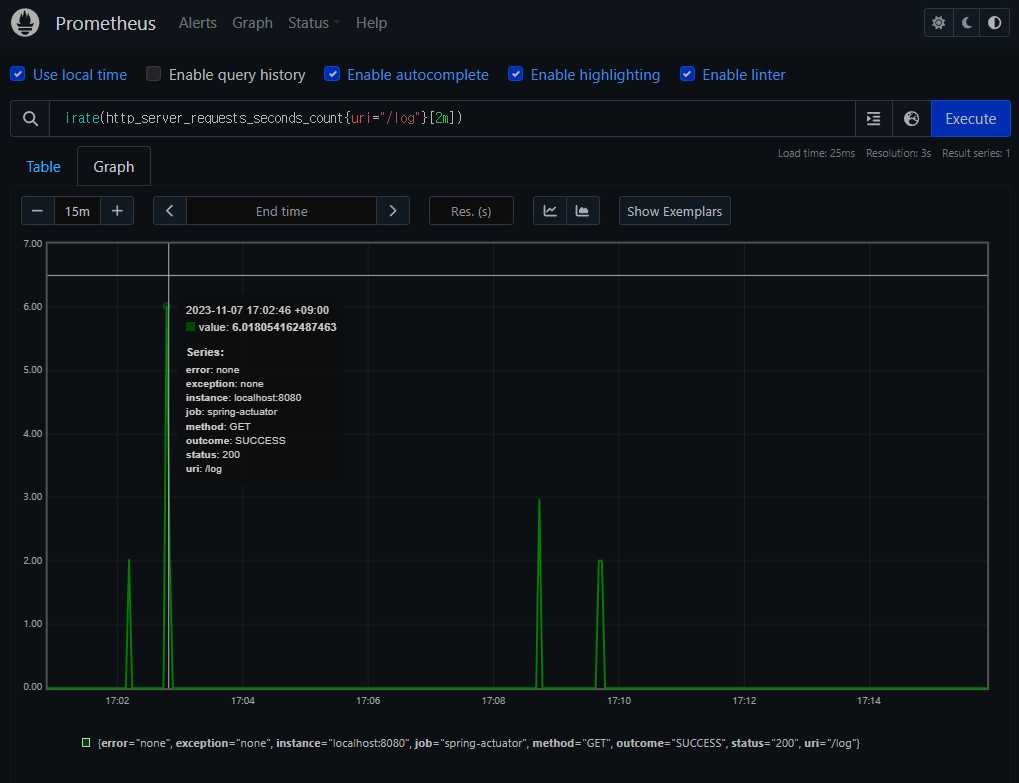The width and height of the screenshot is (1019, 783).
Task: Move end time back with left chevron
Action: 170,211
